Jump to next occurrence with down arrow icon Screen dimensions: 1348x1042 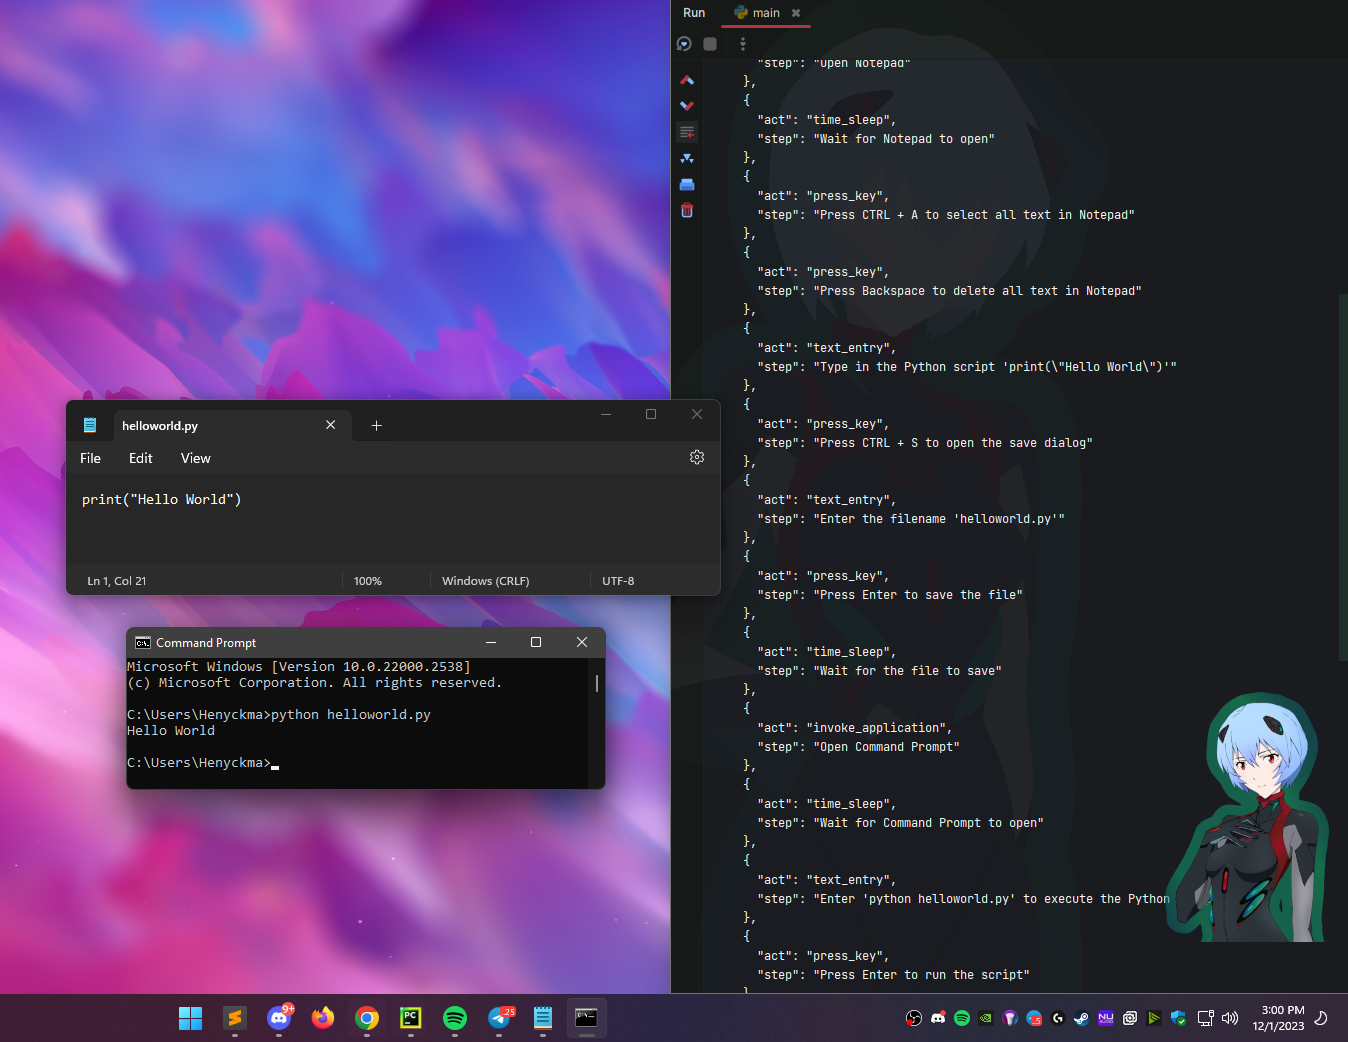pyautogui.click(x=687, y=106)
